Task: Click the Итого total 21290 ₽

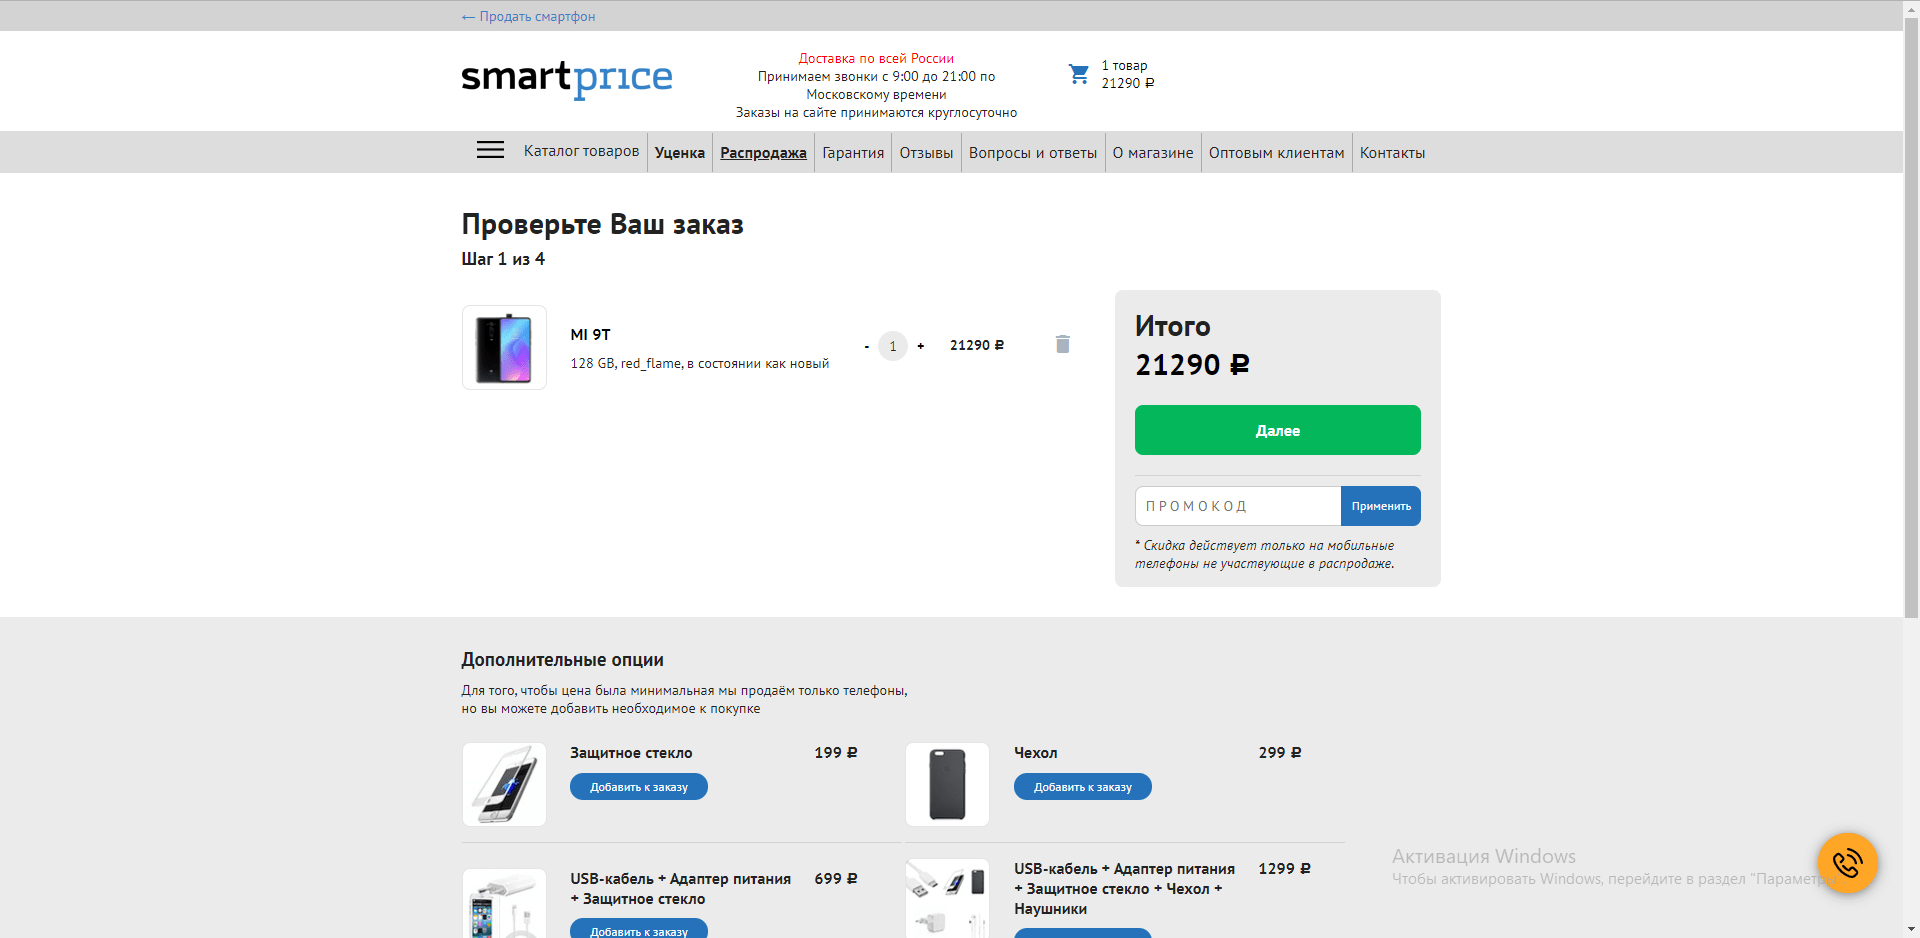Action: pos(1192,365)
